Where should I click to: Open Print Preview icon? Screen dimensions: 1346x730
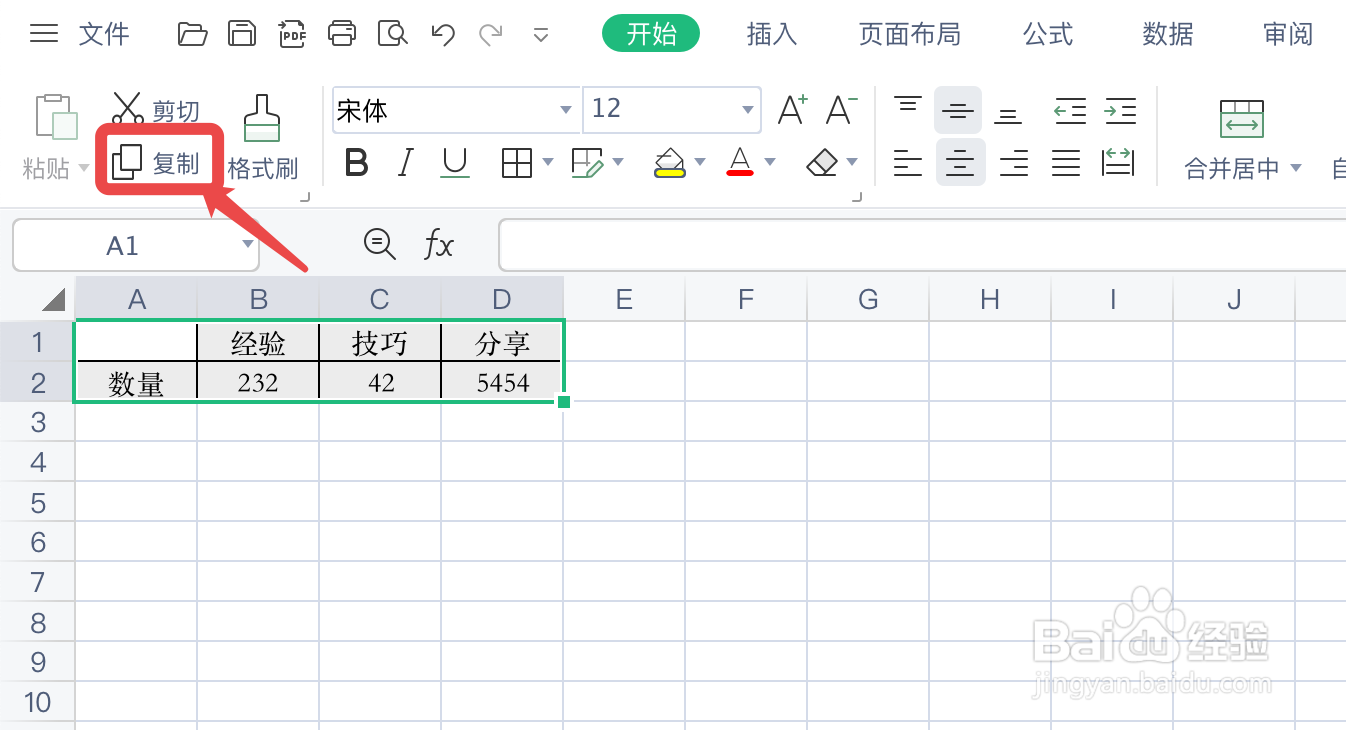click(393, 34)
